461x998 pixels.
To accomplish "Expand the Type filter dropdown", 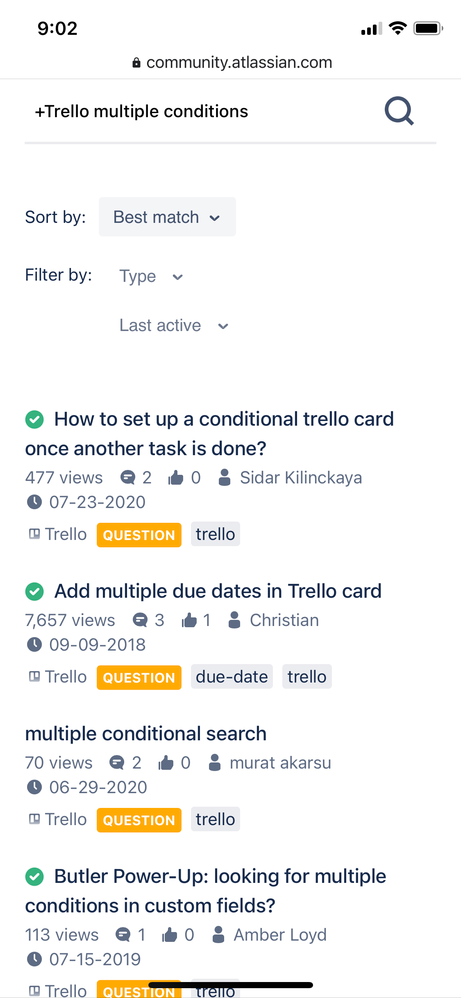I will 152,276.
